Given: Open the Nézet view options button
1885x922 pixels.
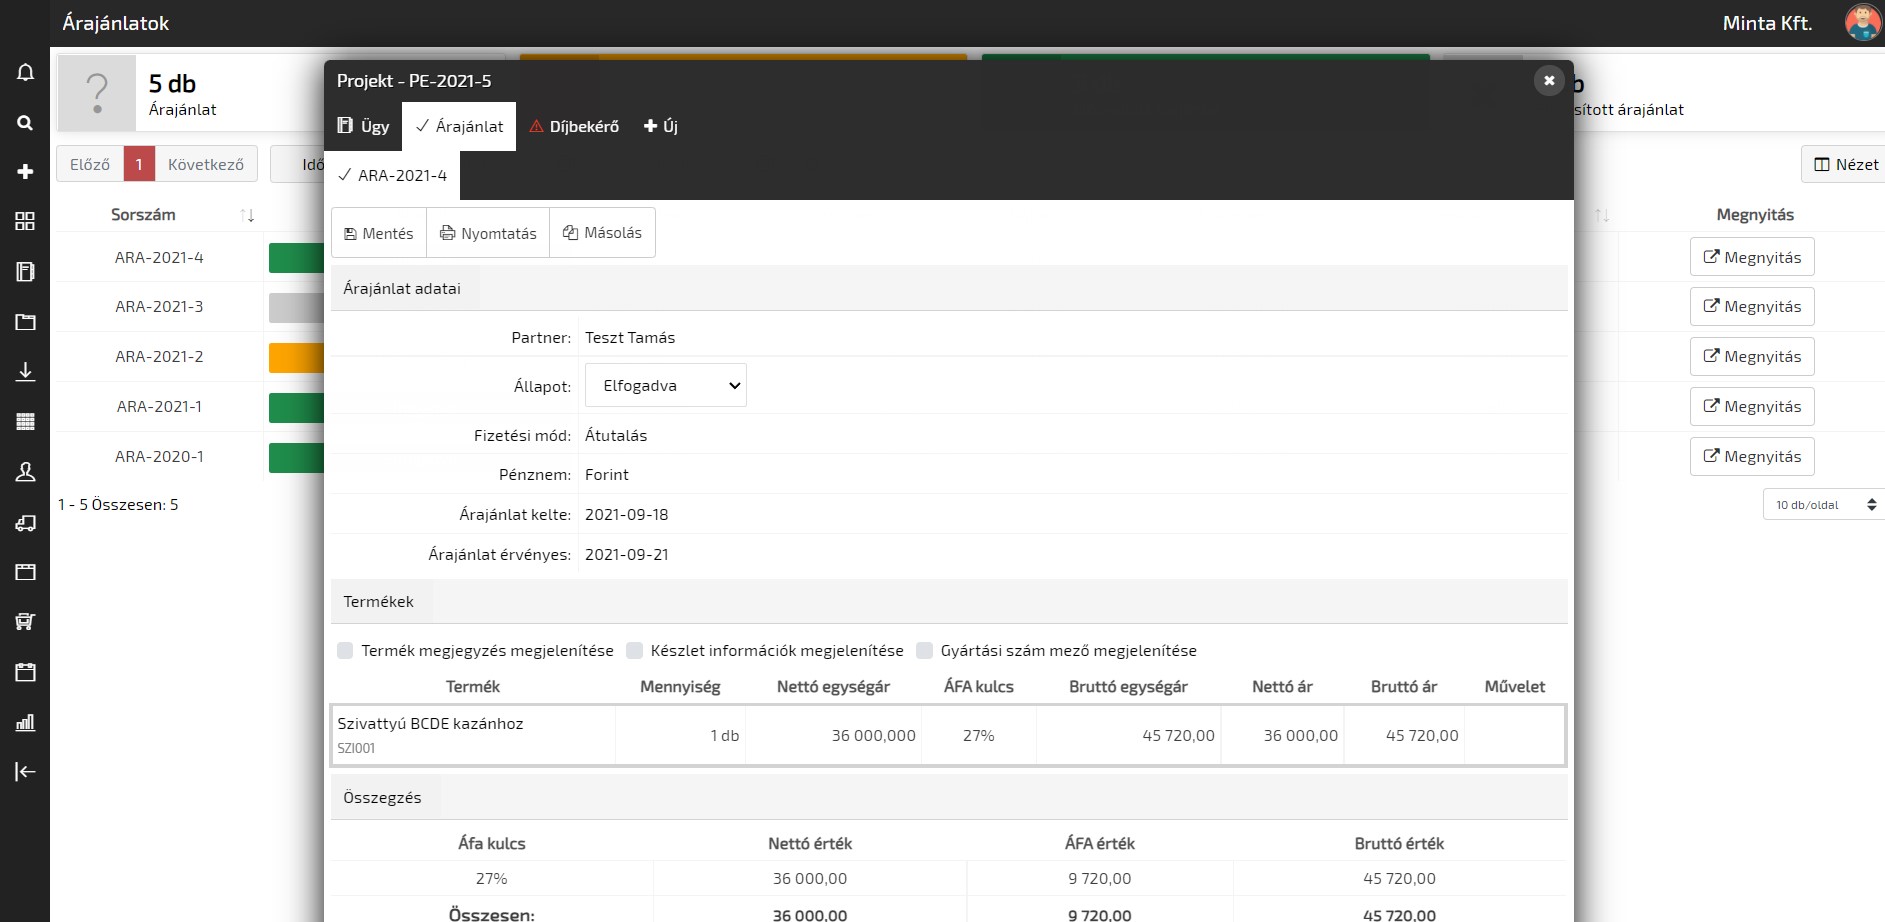Looking at the screenshot, I should [x=1845, y=165].
